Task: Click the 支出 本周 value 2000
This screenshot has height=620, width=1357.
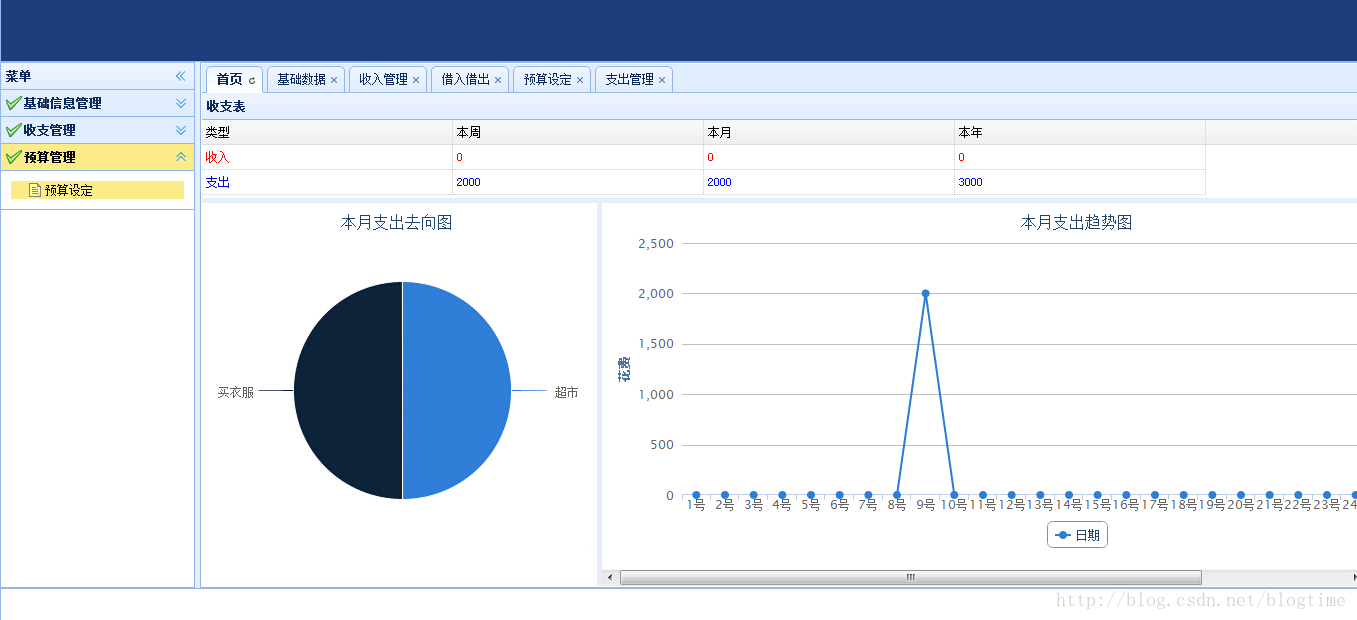Action: point(468,182)
